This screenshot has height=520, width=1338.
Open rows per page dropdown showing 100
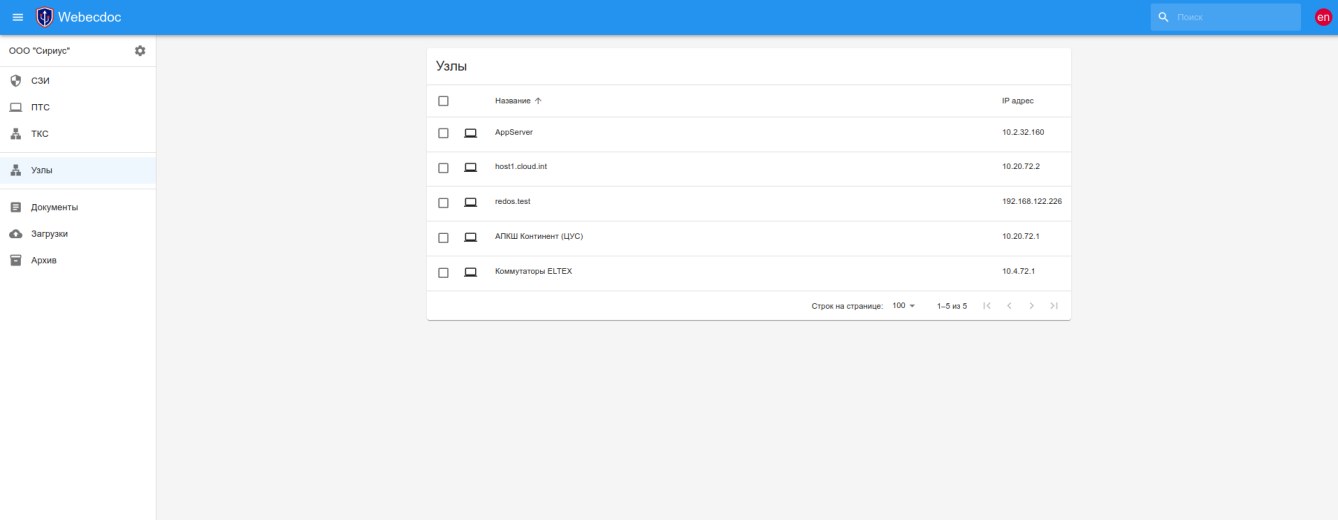904,305
